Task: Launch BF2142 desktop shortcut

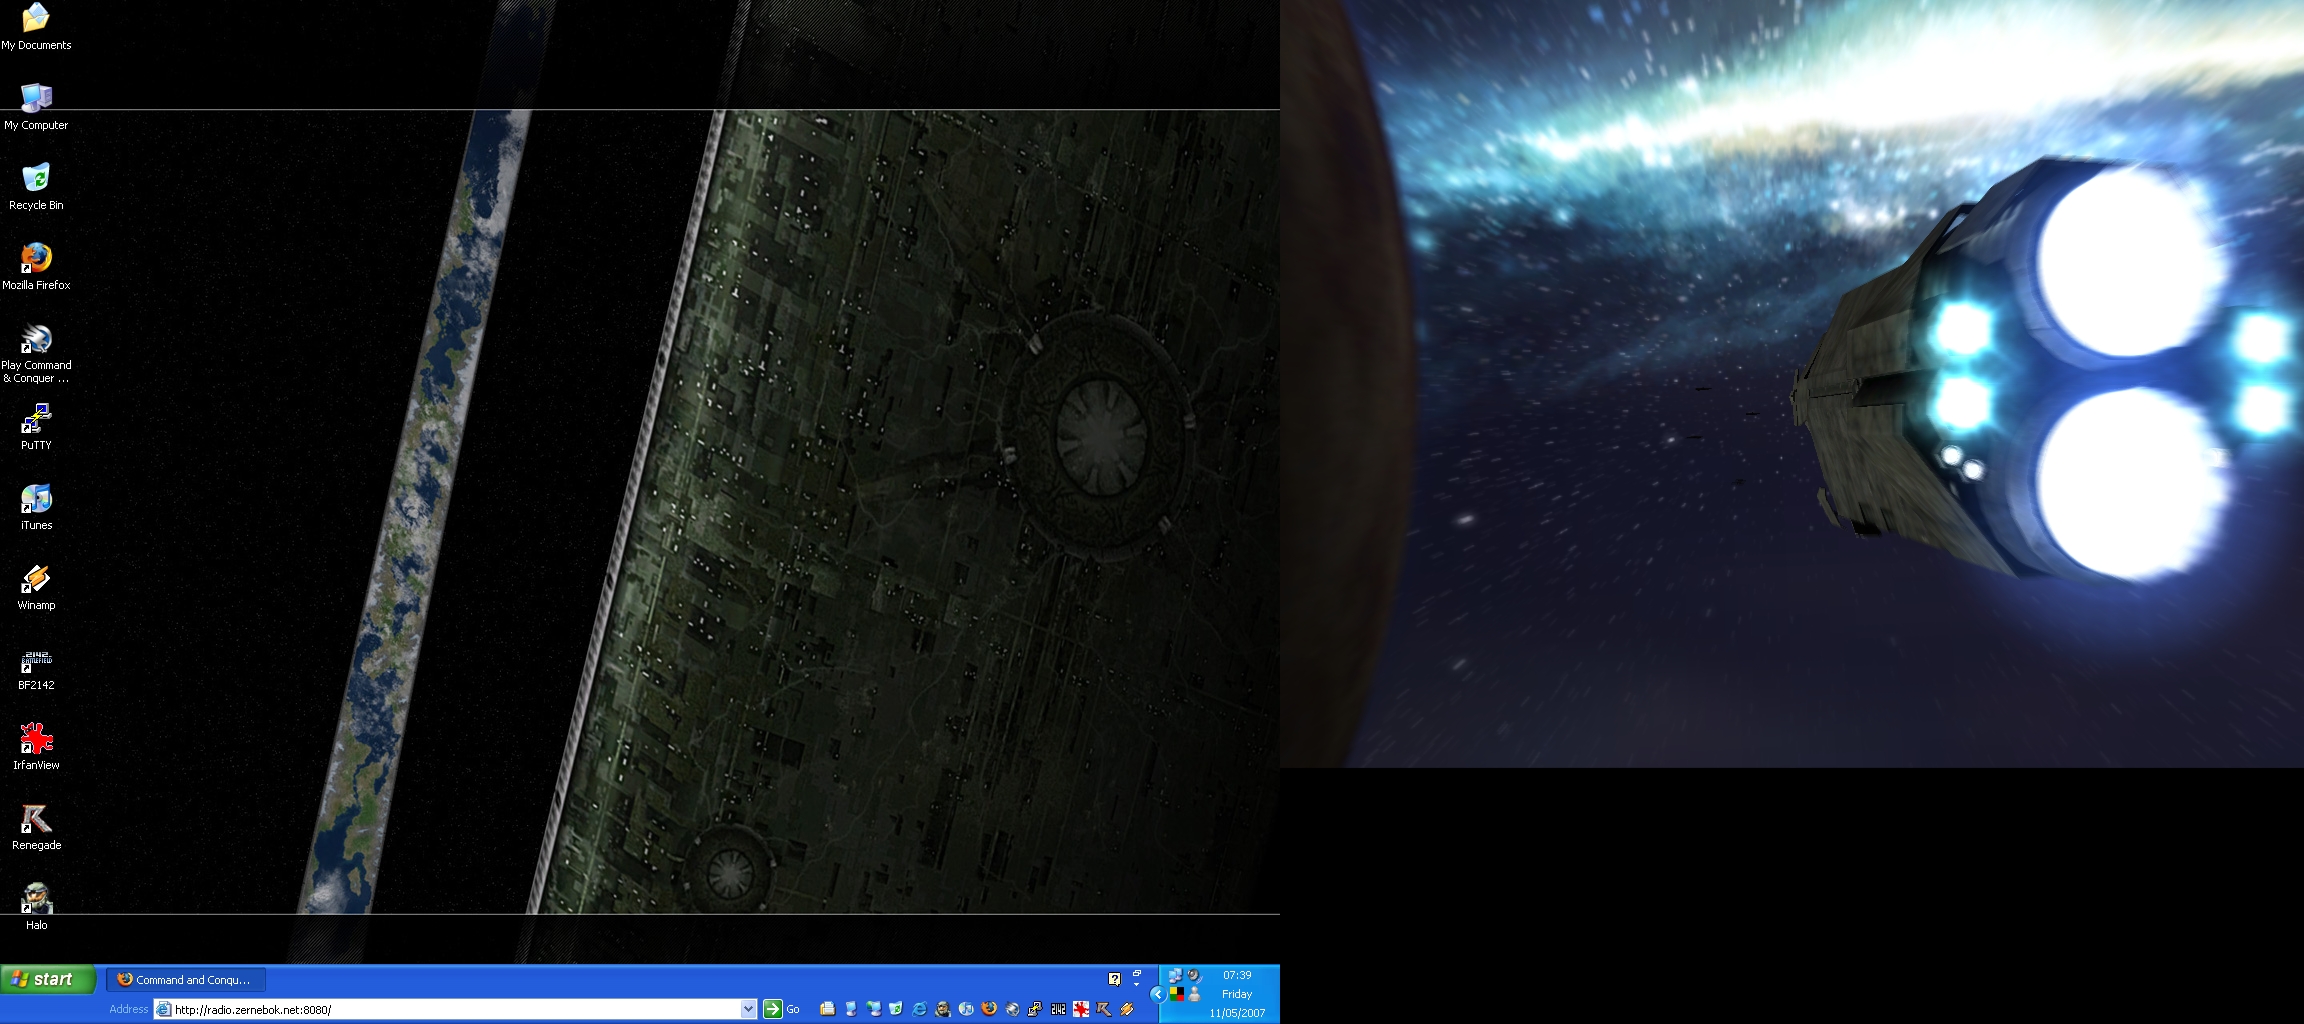Action: (36, 660)
